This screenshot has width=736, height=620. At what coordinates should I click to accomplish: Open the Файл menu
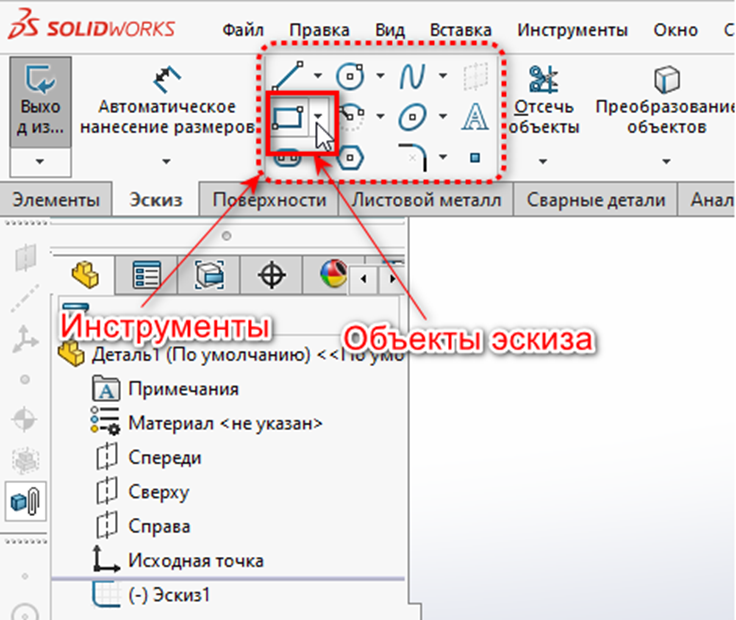[243, 30]
